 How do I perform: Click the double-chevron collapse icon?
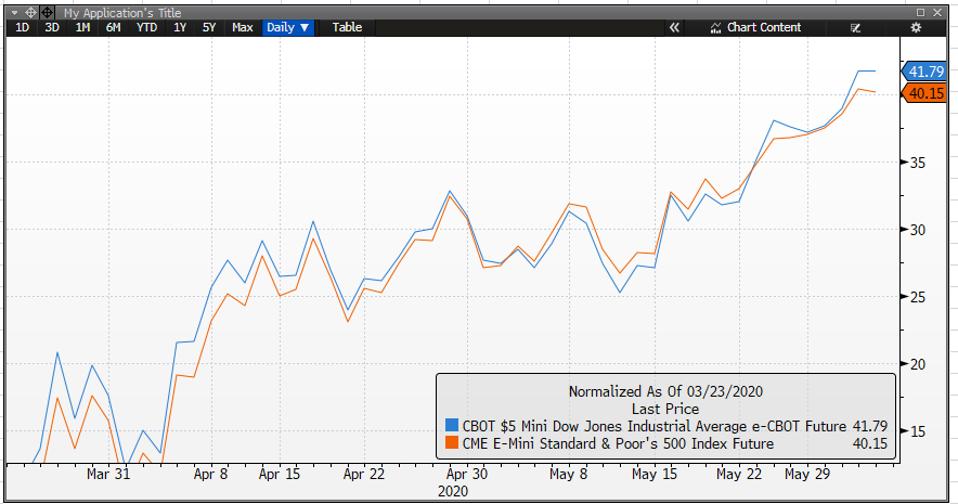tap(674, 28)
